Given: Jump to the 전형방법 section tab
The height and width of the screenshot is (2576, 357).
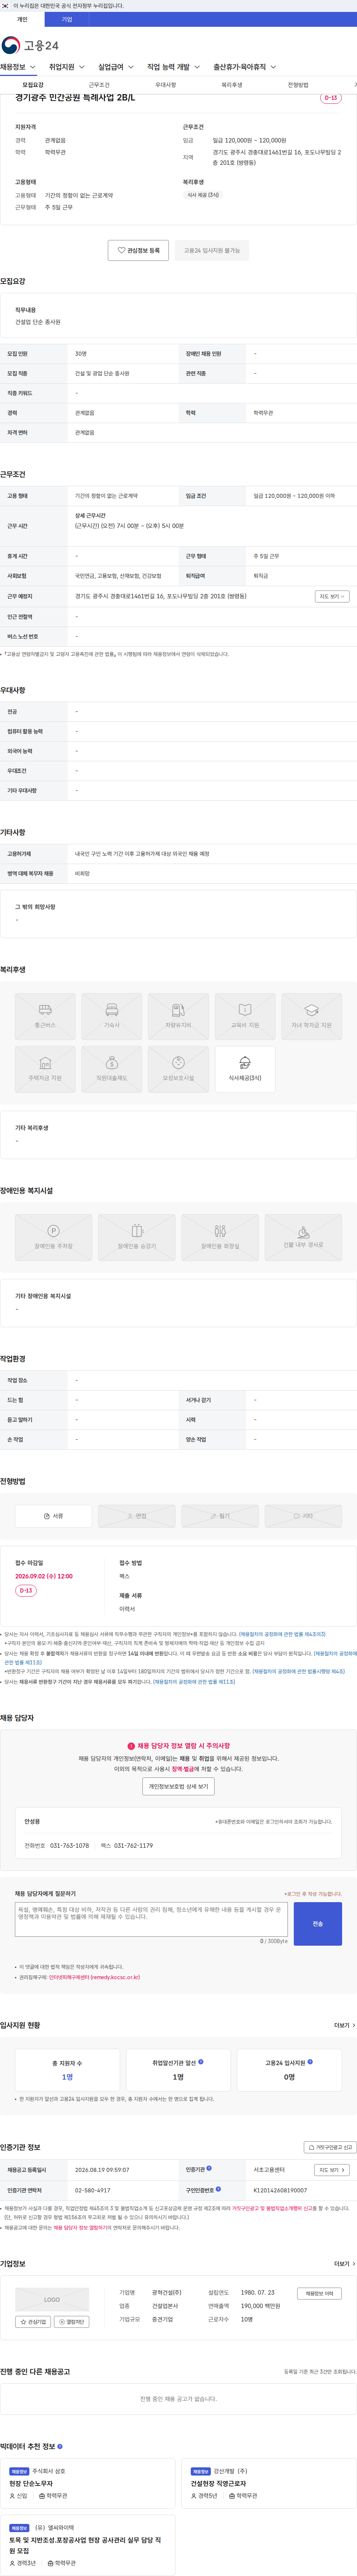Looking at the screenshot, I should (298, 85).
